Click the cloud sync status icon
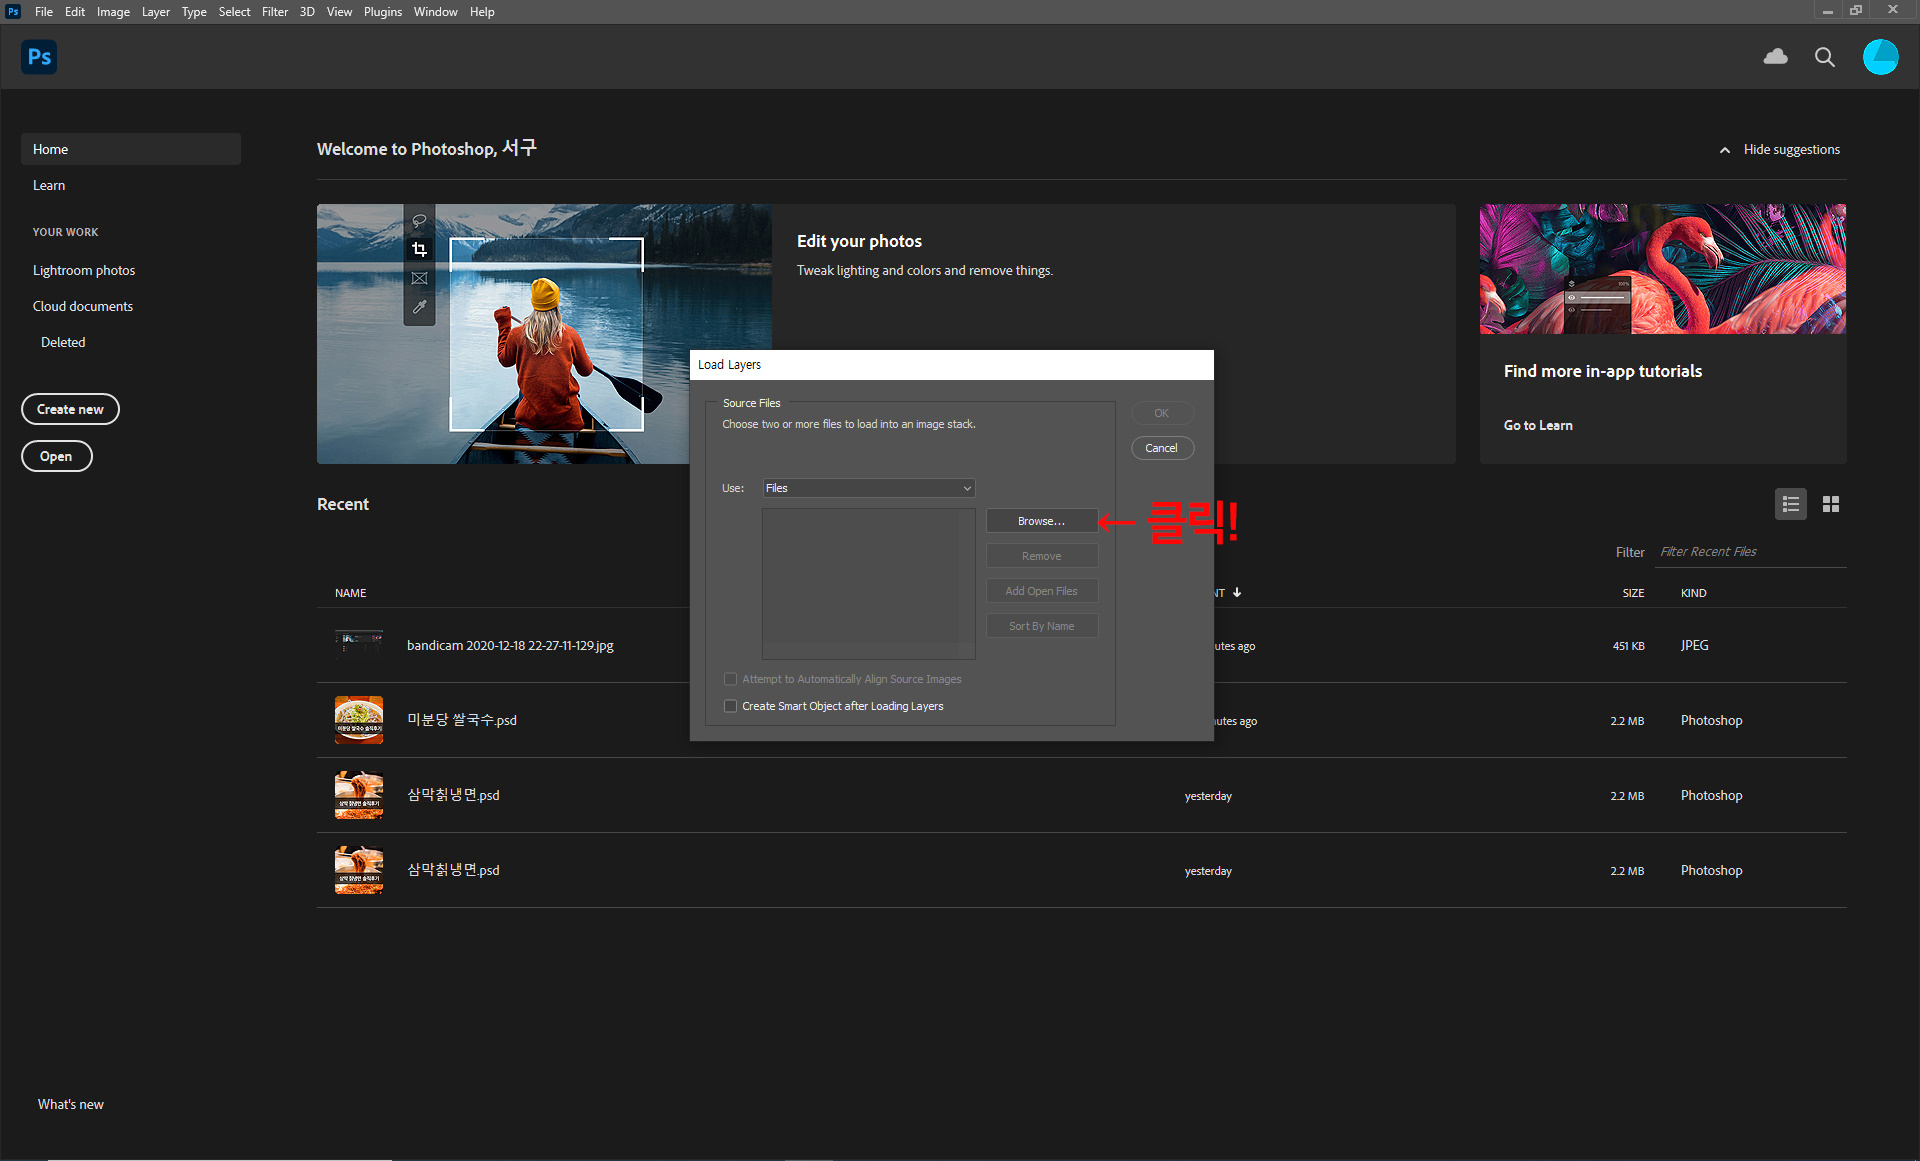1920x1161 pixels. (1775, 57)
